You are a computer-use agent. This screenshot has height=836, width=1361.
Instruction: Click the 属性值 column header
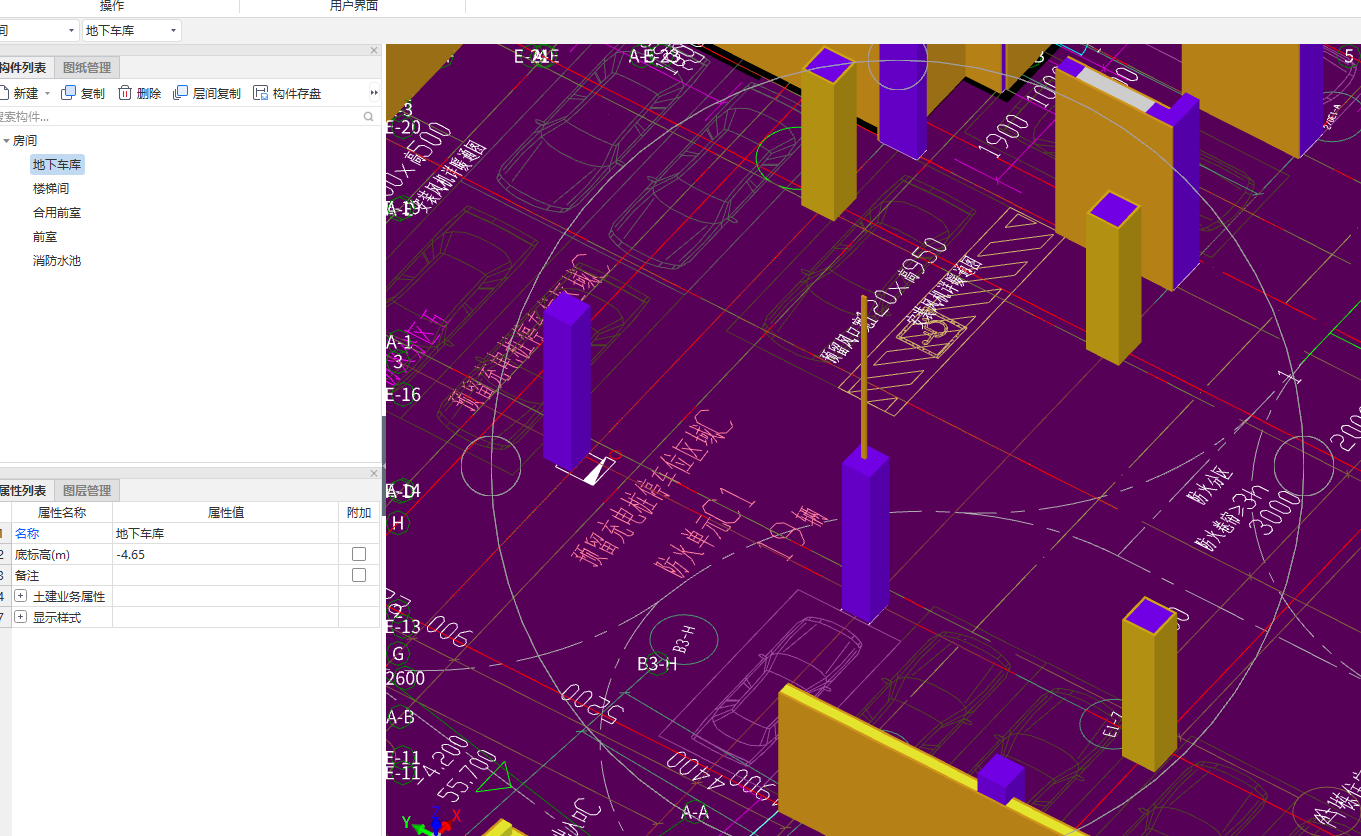tap(225, 512)
